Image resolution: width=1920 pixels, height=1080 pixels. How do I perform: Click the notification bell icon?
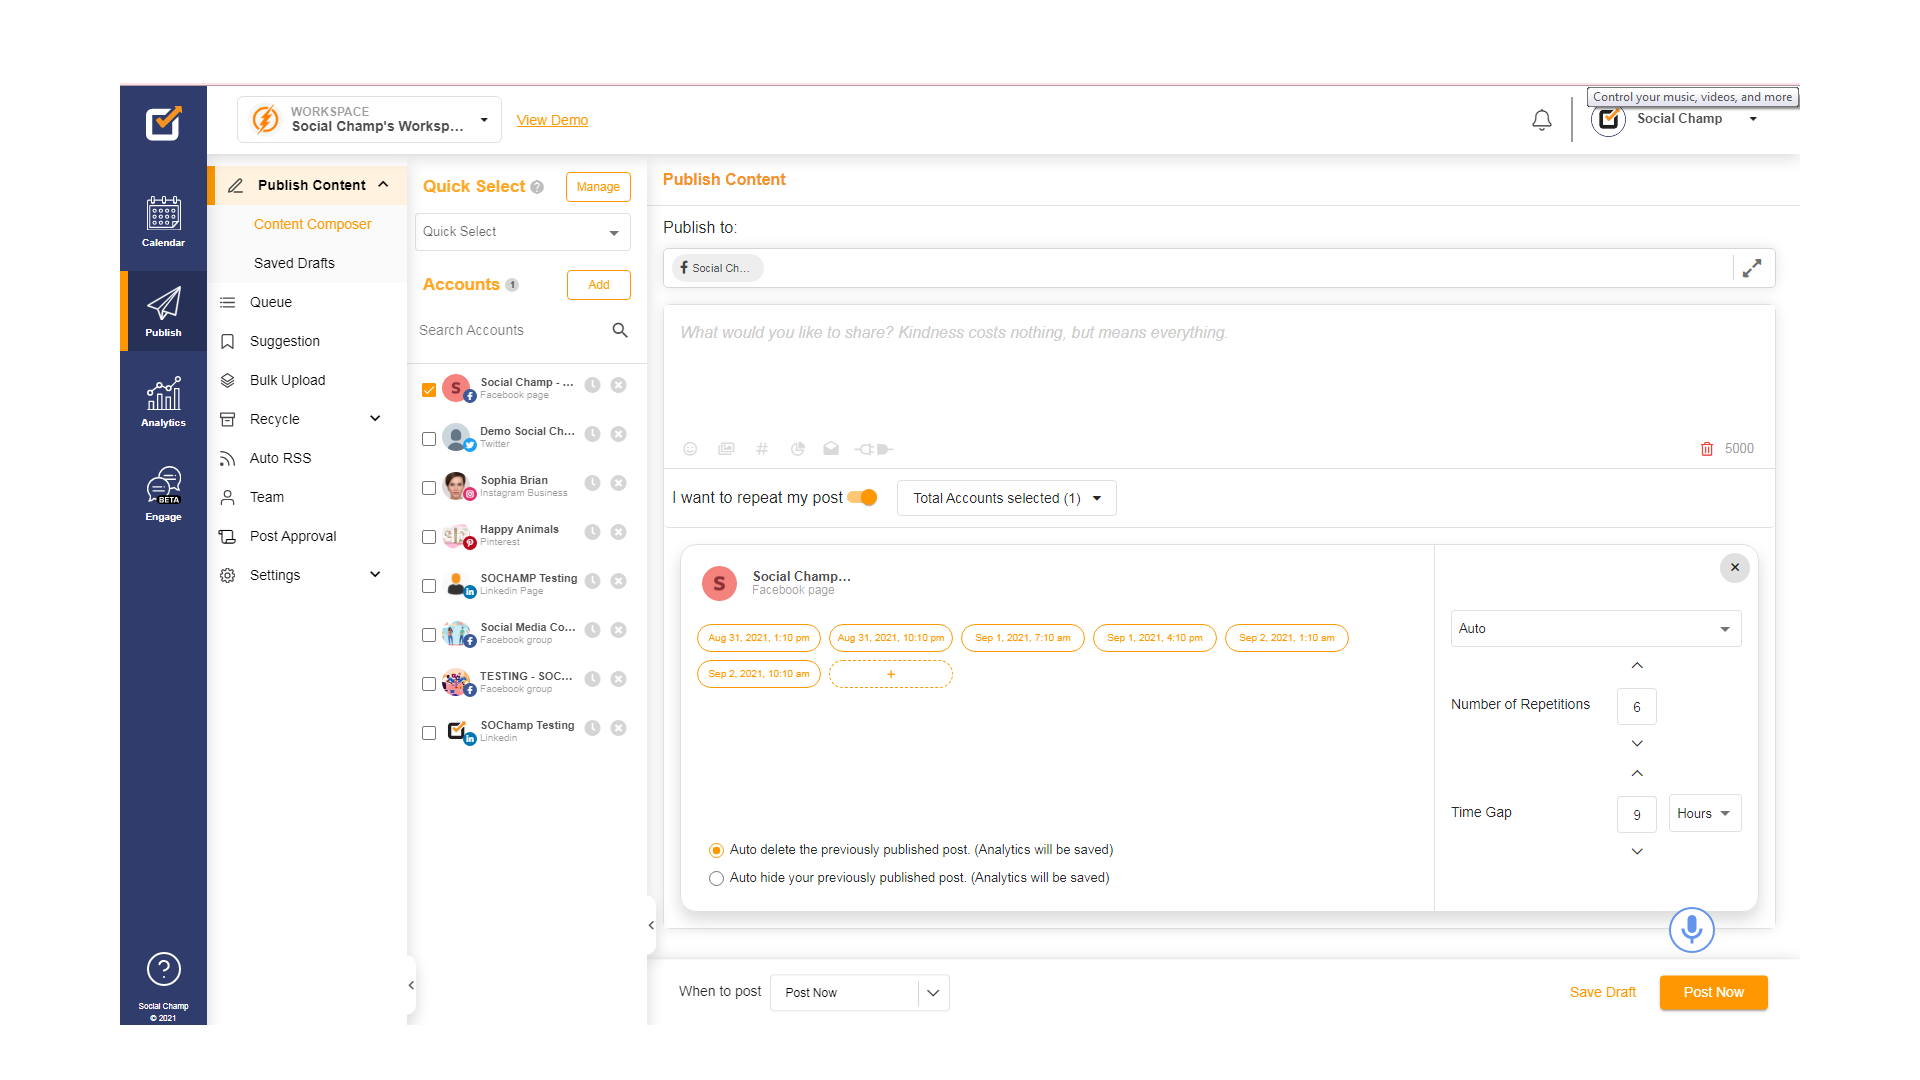coord(1541,120)
